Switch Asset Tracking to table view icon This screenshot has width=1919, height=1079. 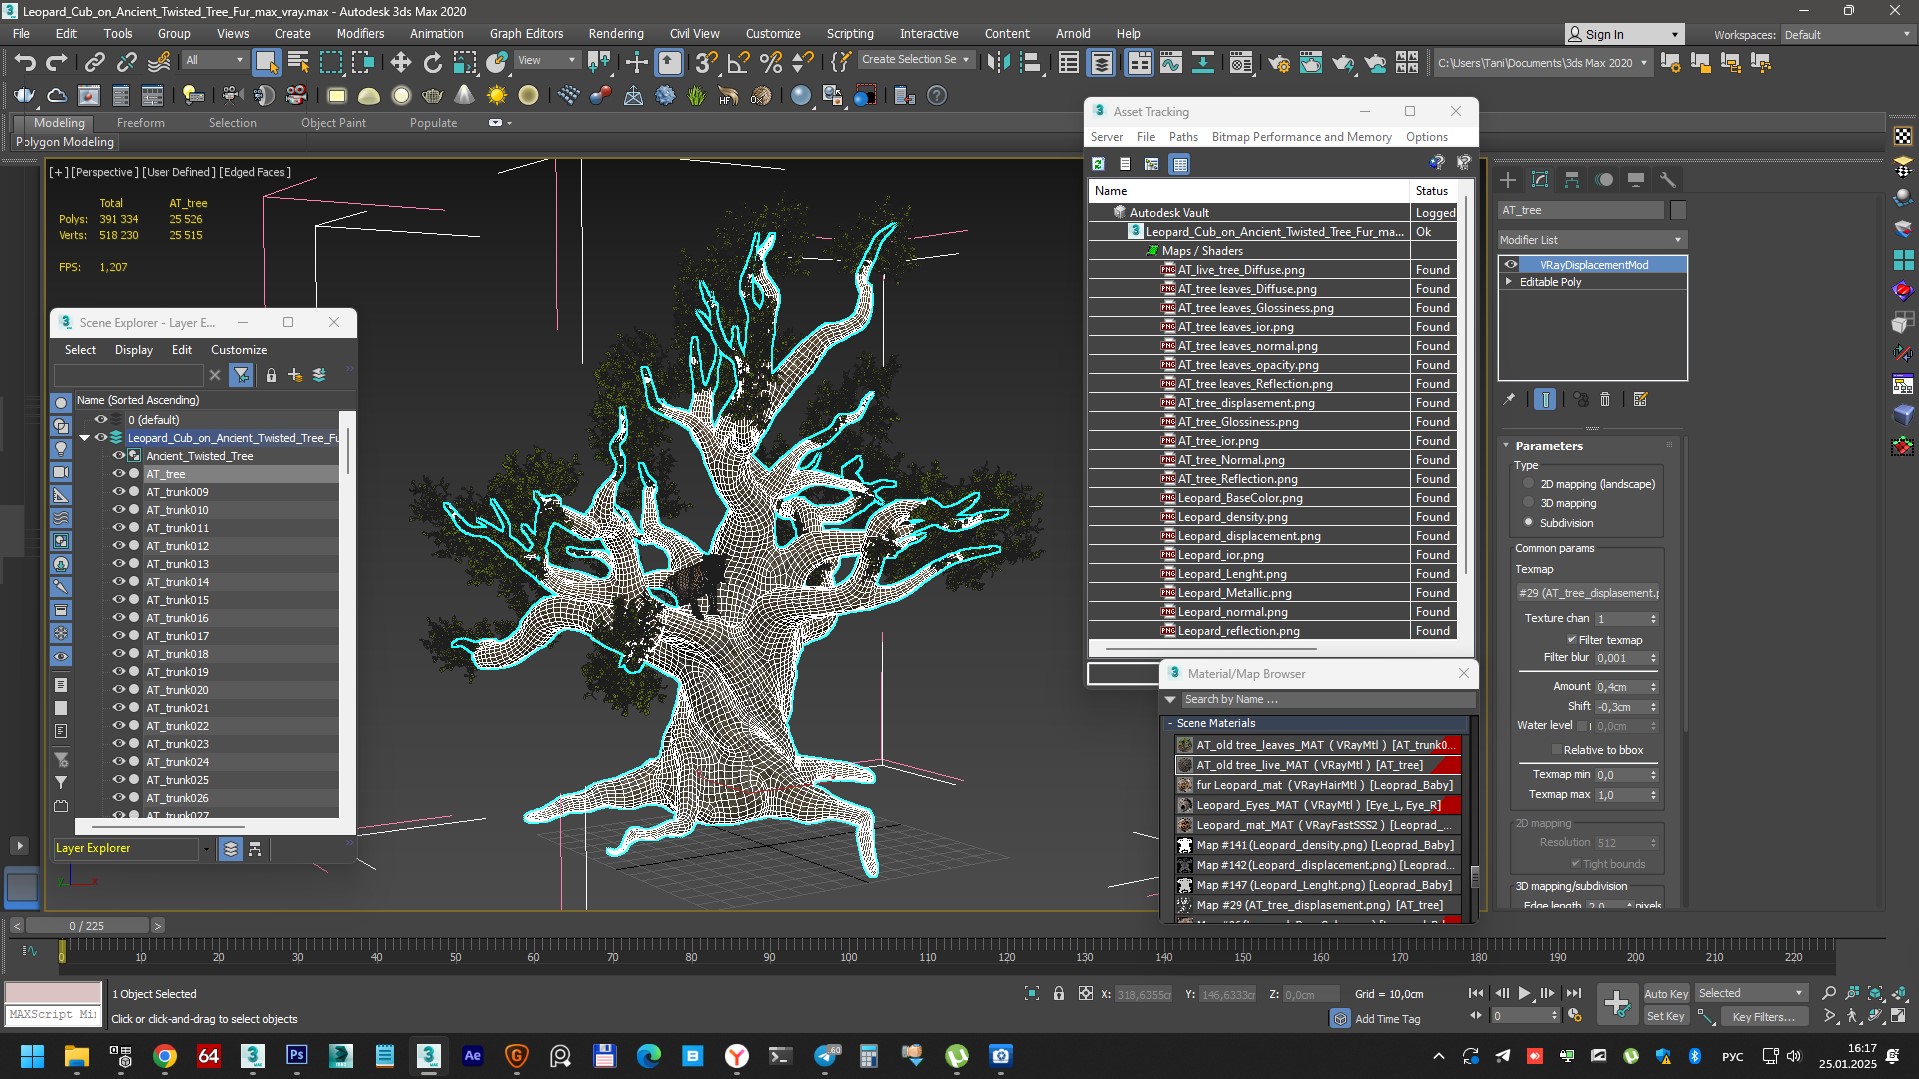pos(1180,164)
